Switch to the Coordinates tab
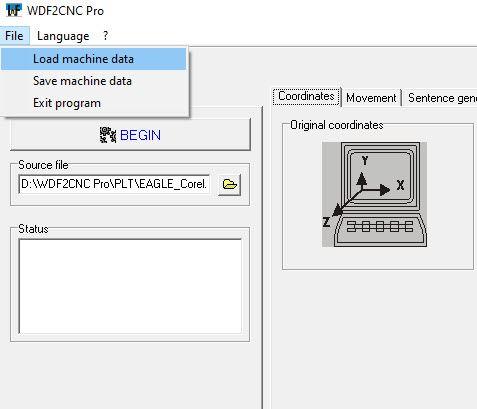The height and width of the screenshot is (409, 477). click(x=306, y=96)
